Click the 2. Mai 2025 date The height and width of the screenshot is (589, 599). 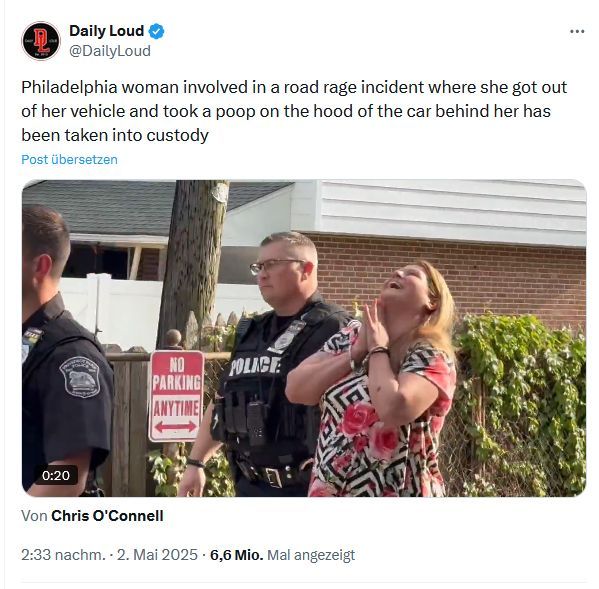157,555
